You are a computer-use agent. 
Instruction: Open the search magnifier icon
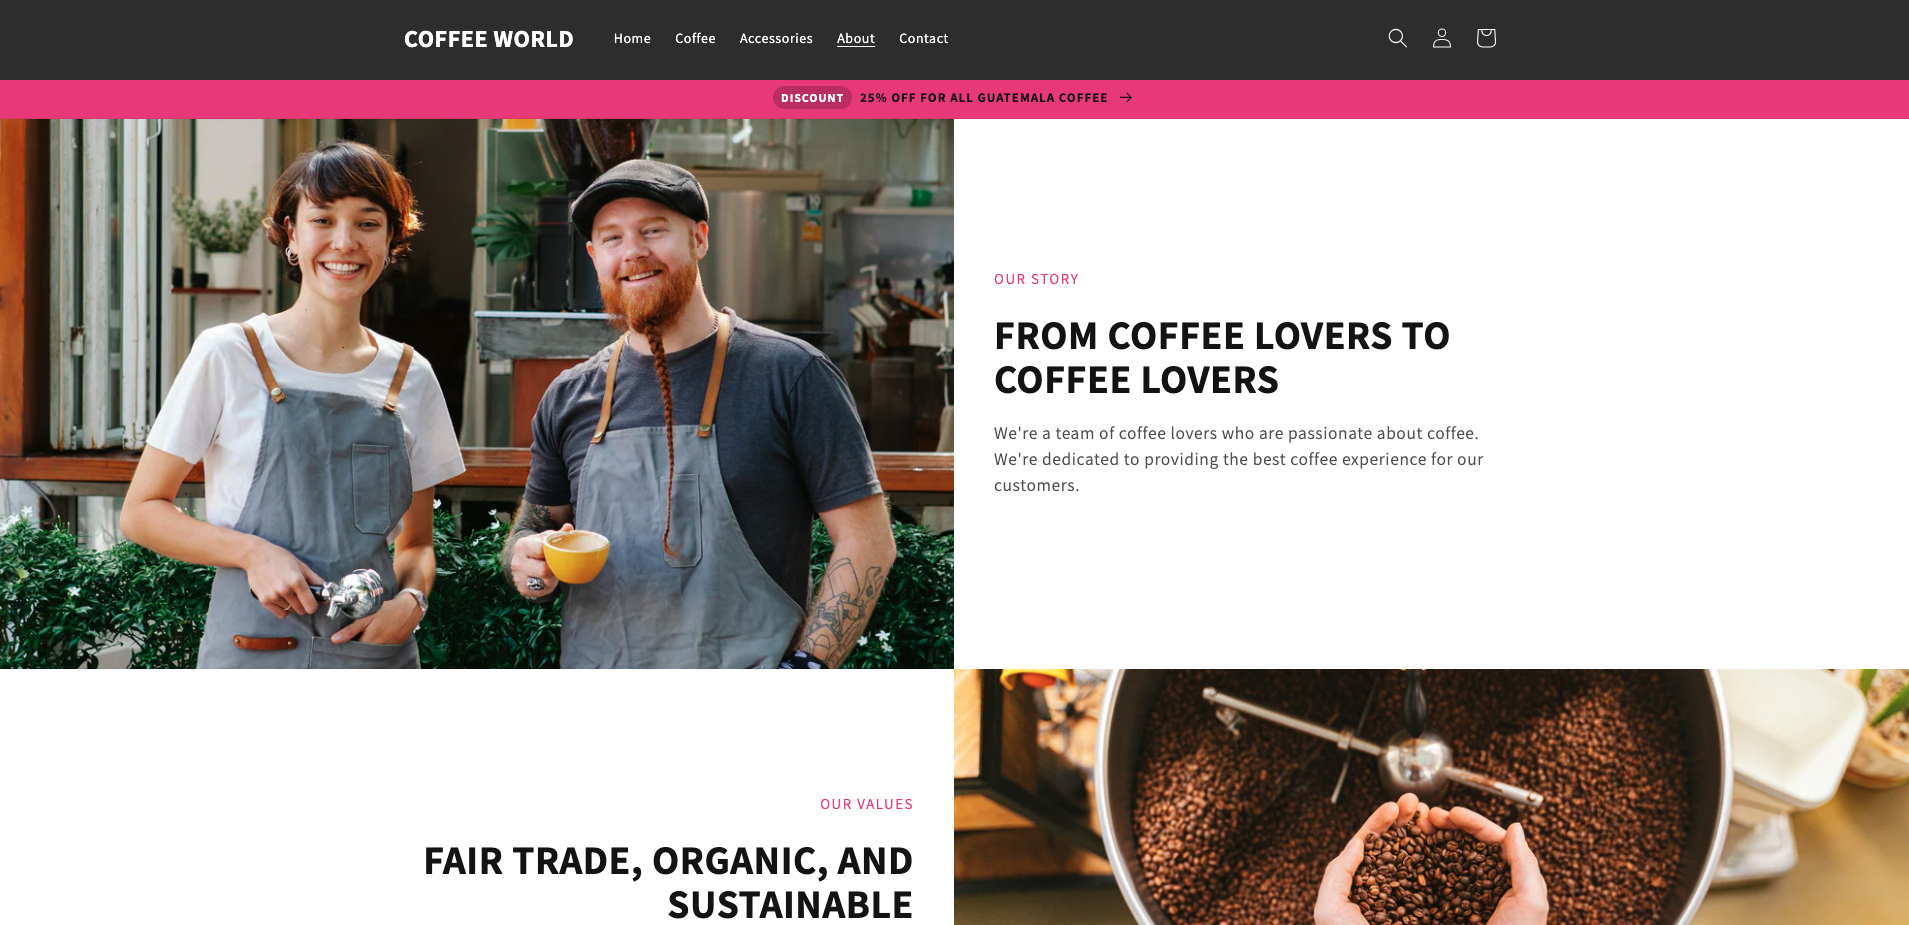1397,38
